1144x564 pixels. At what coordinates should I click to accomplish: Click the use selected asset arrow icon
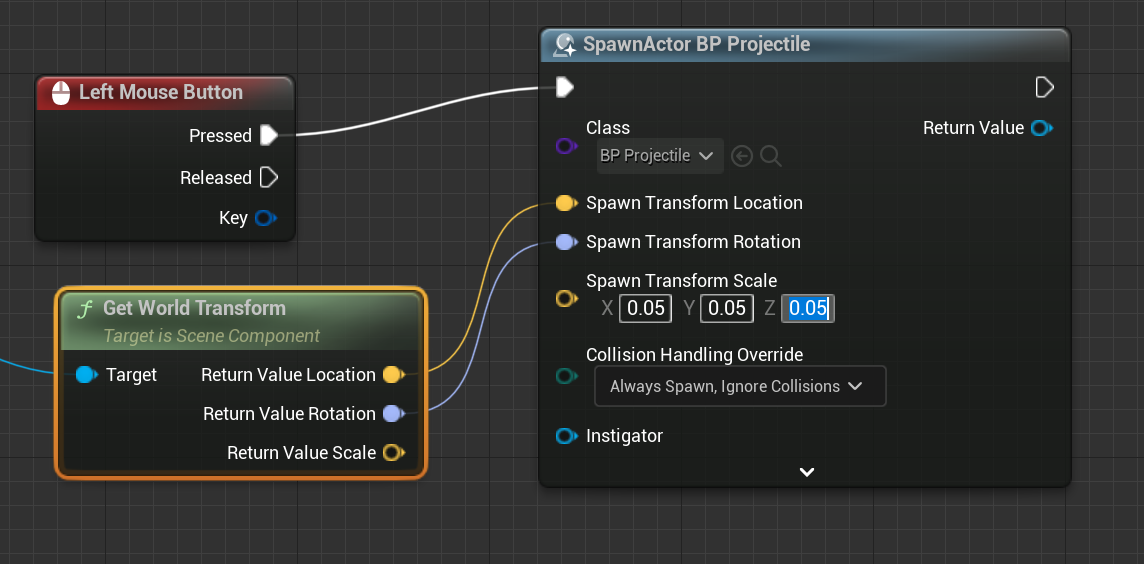tap(741, 156)
